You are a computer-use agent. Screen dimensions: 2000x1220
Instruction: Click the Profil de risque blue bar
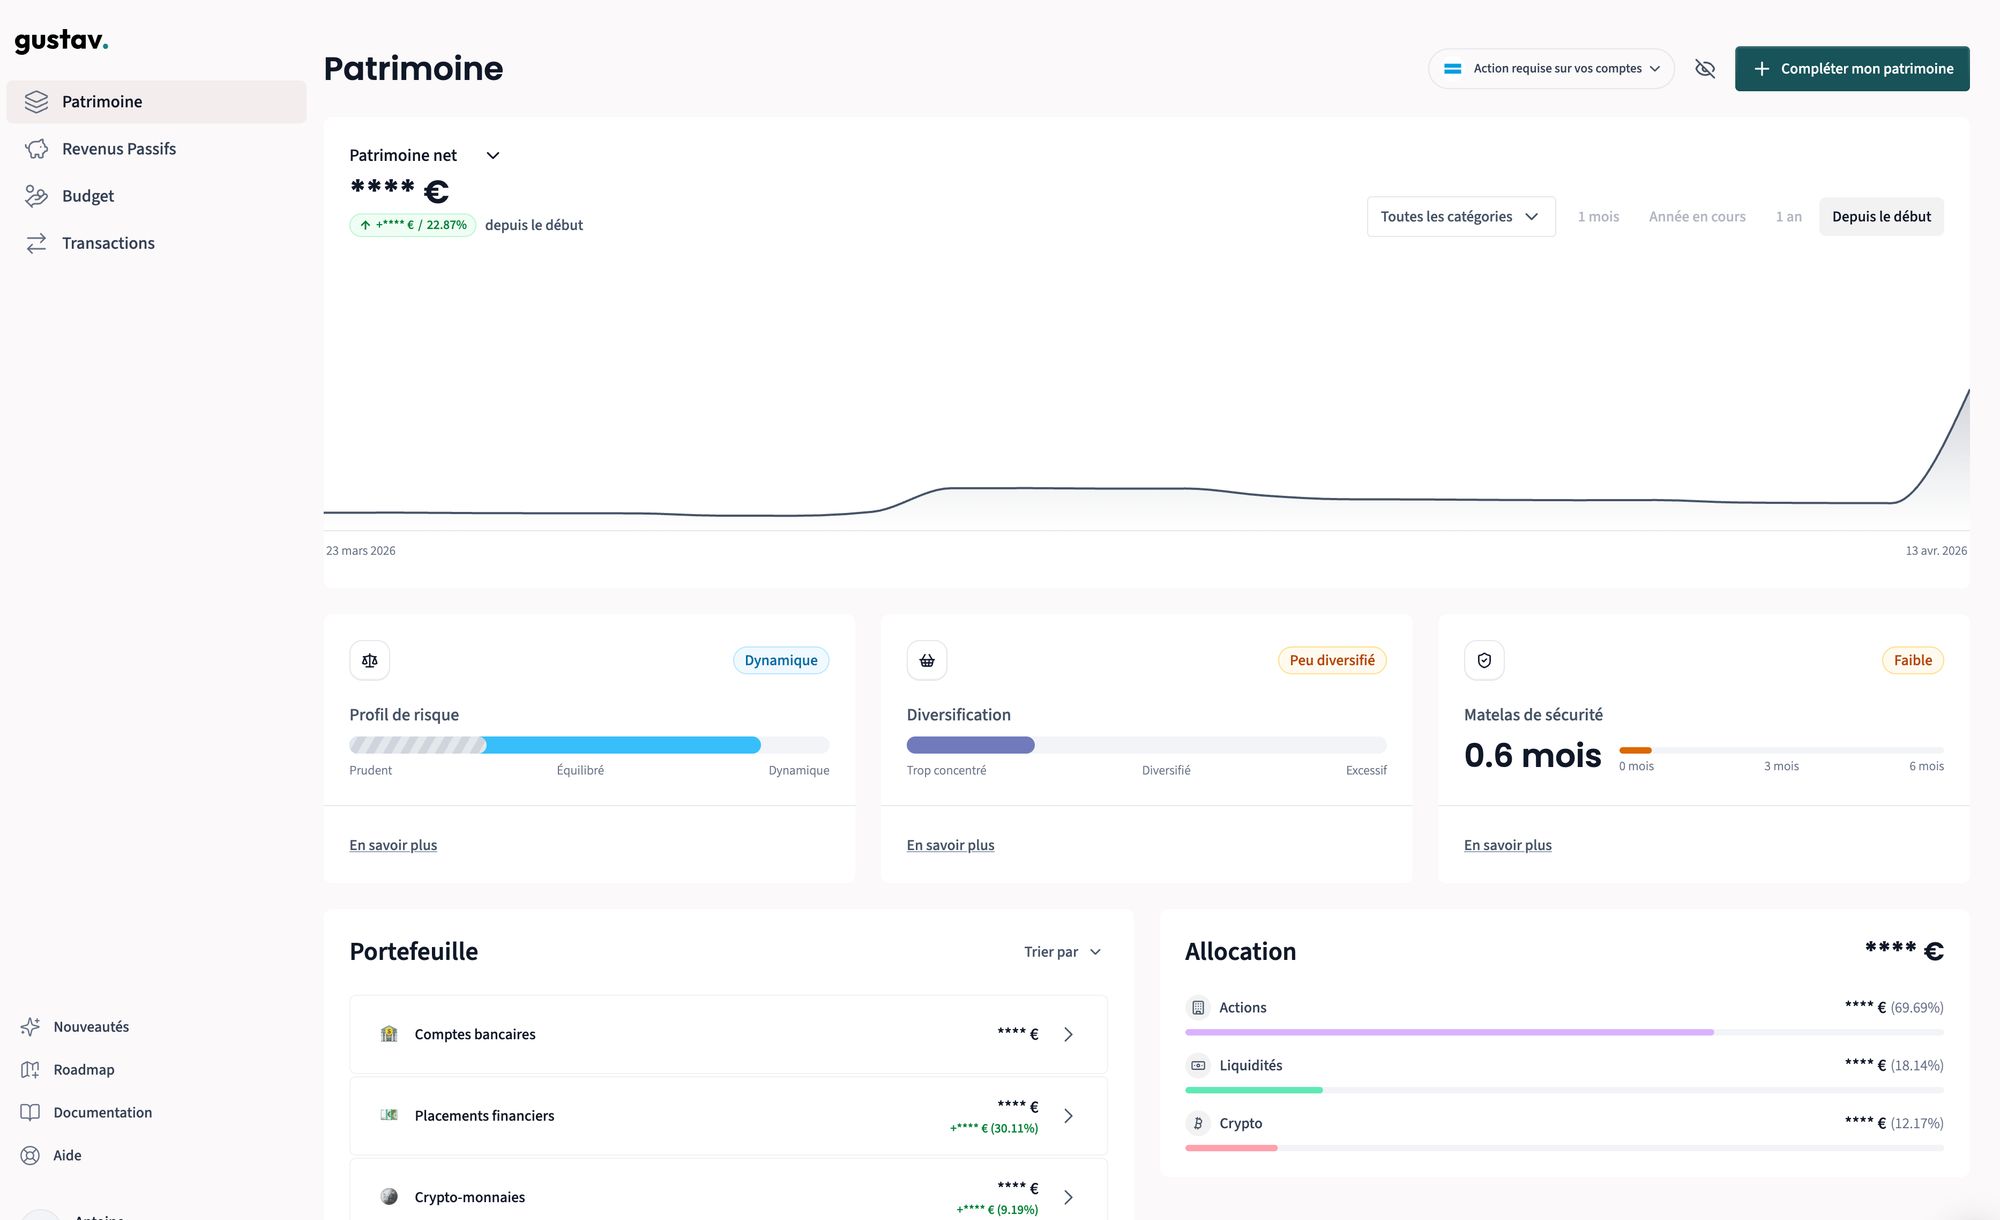click(621, 745)
